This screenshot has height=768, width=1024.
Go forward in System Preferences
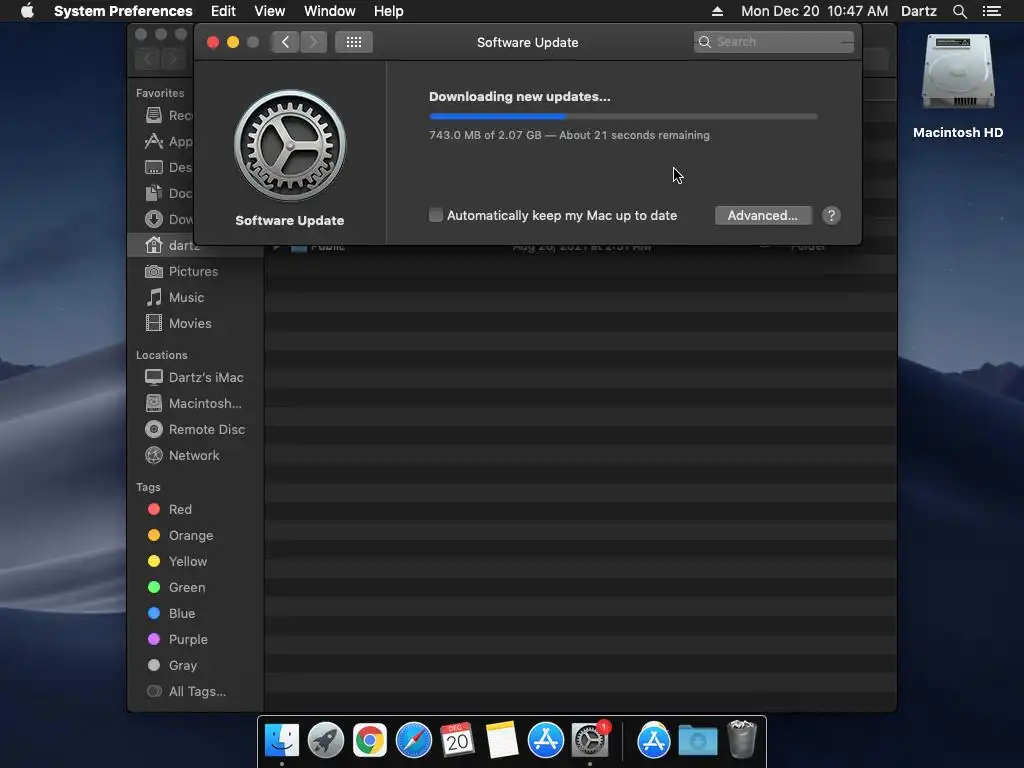[x=313, y=42]
